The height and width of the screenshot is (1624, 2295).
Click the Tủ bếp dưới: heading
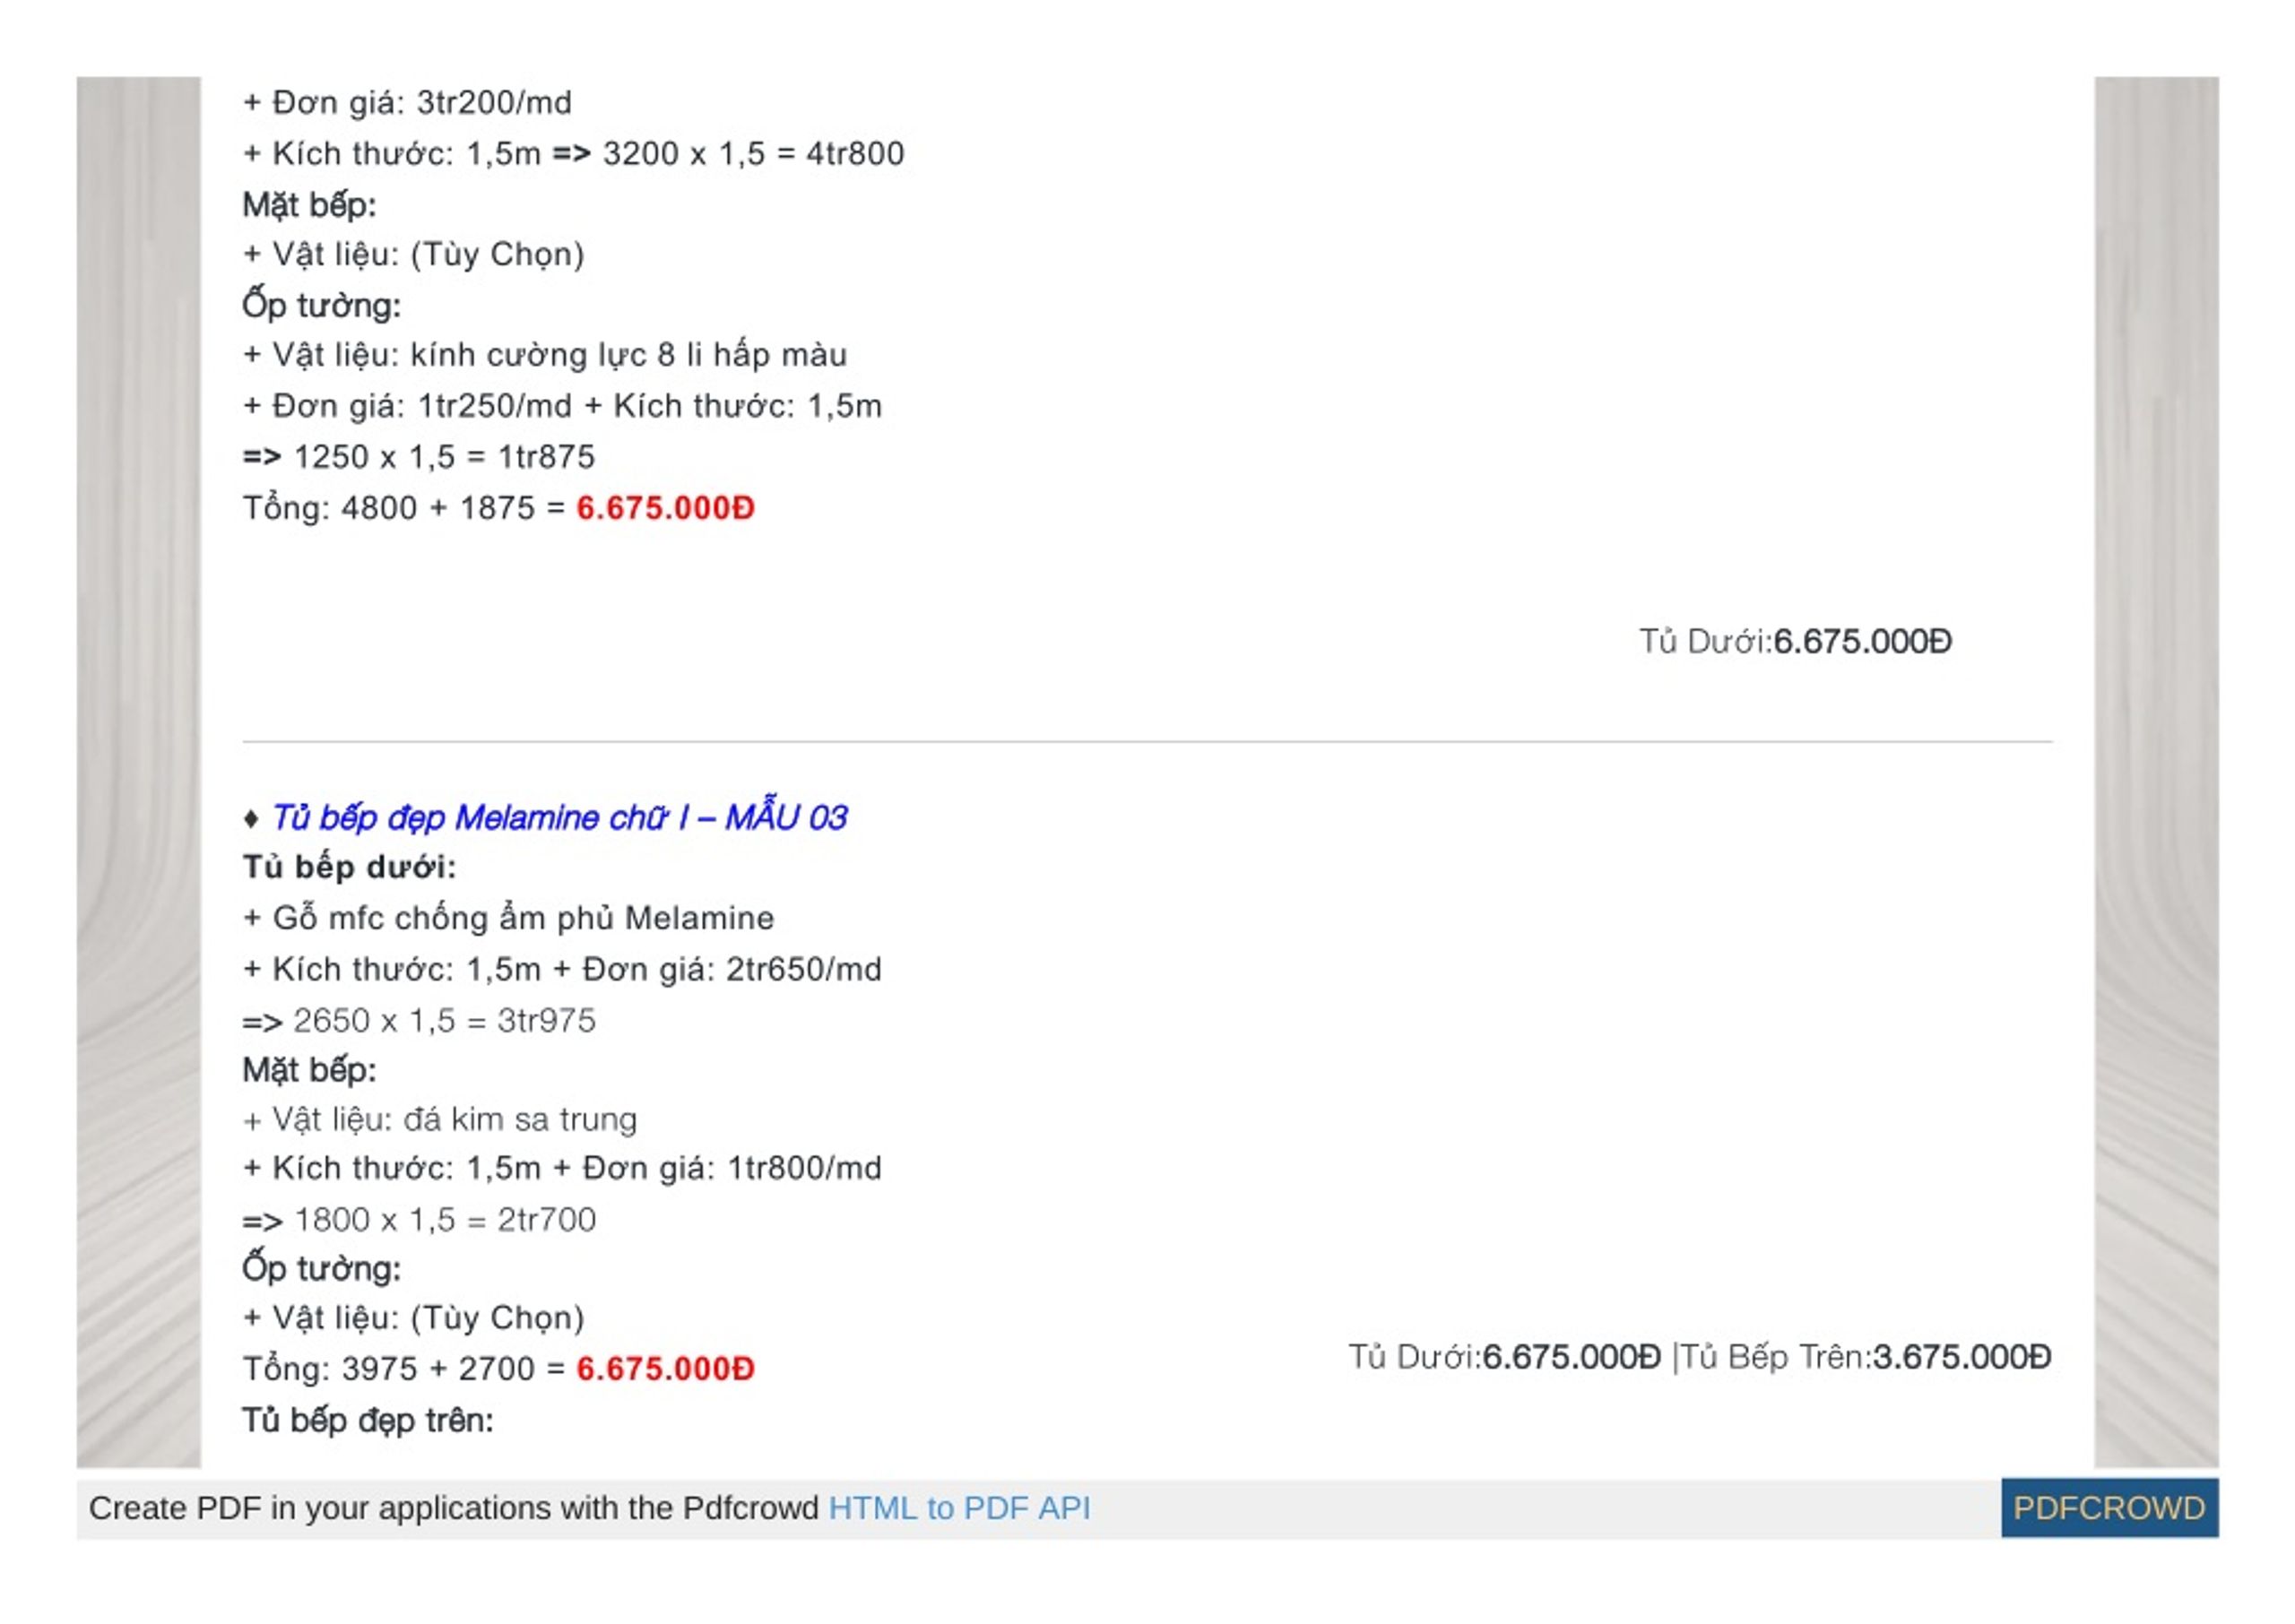(x=349, y=867)
